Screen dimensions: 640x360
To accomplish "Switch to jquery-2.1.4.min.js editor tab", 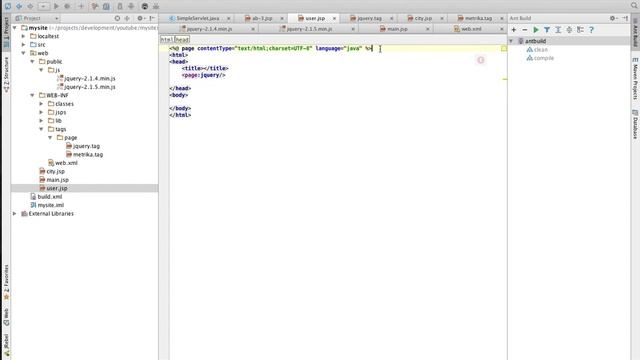I will (209, 29).
